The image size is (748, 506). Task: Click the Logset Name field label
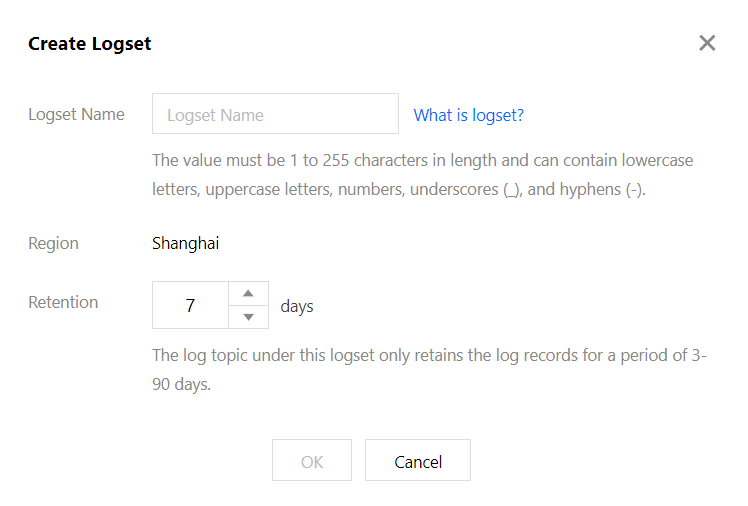coord(76,114)
